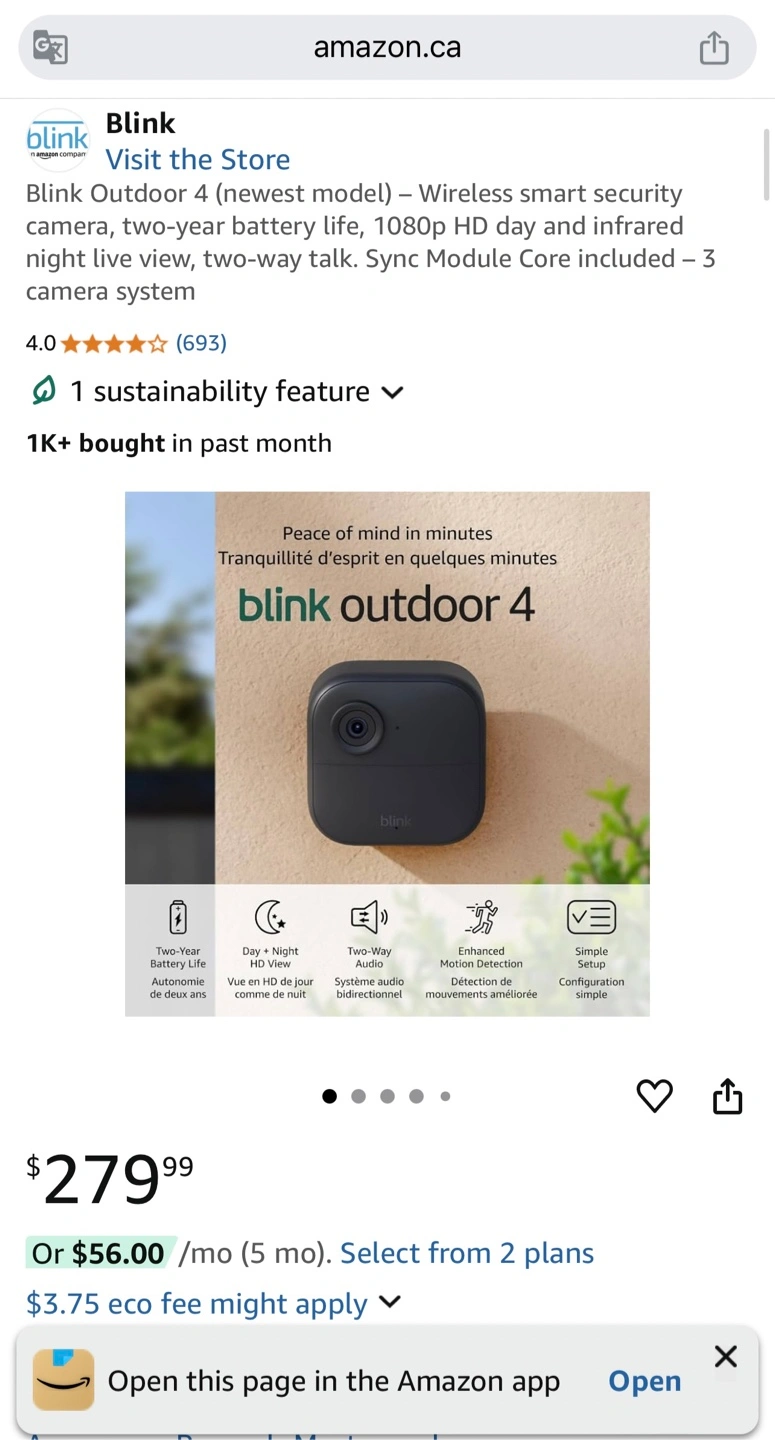775x1440 pixels.
Task: Open the 693 reviews count link
Action: 201,343
